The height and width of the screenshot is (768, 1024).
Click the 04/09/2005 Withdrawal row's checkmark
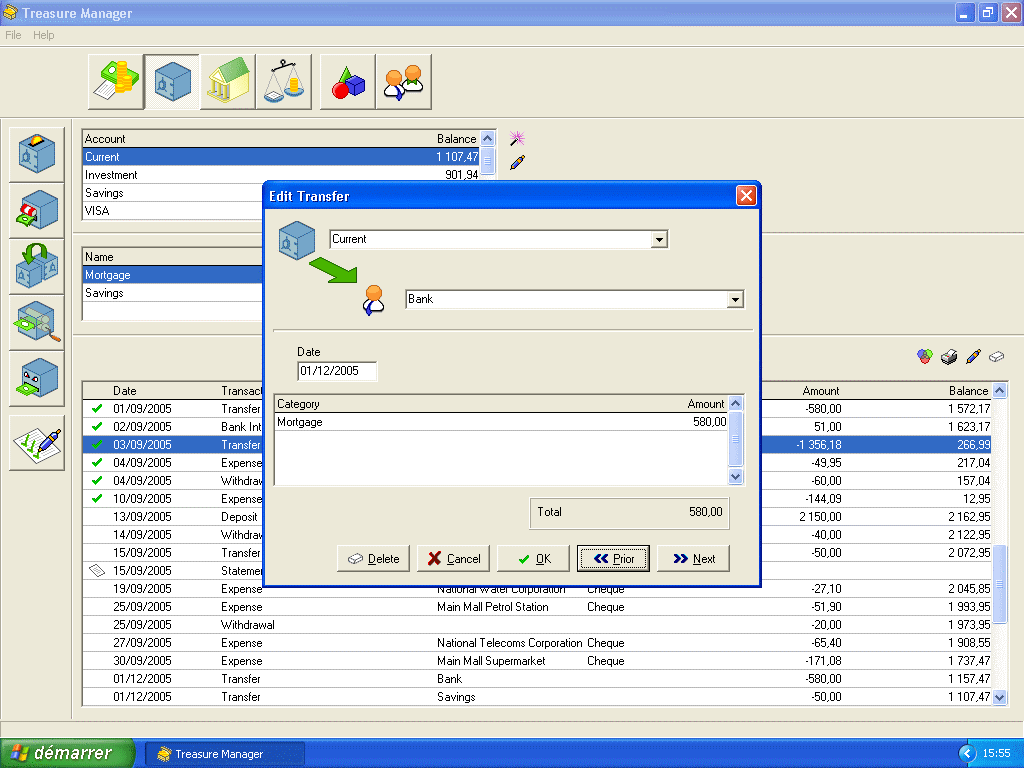pyautogui.click(x=97, y=480)
